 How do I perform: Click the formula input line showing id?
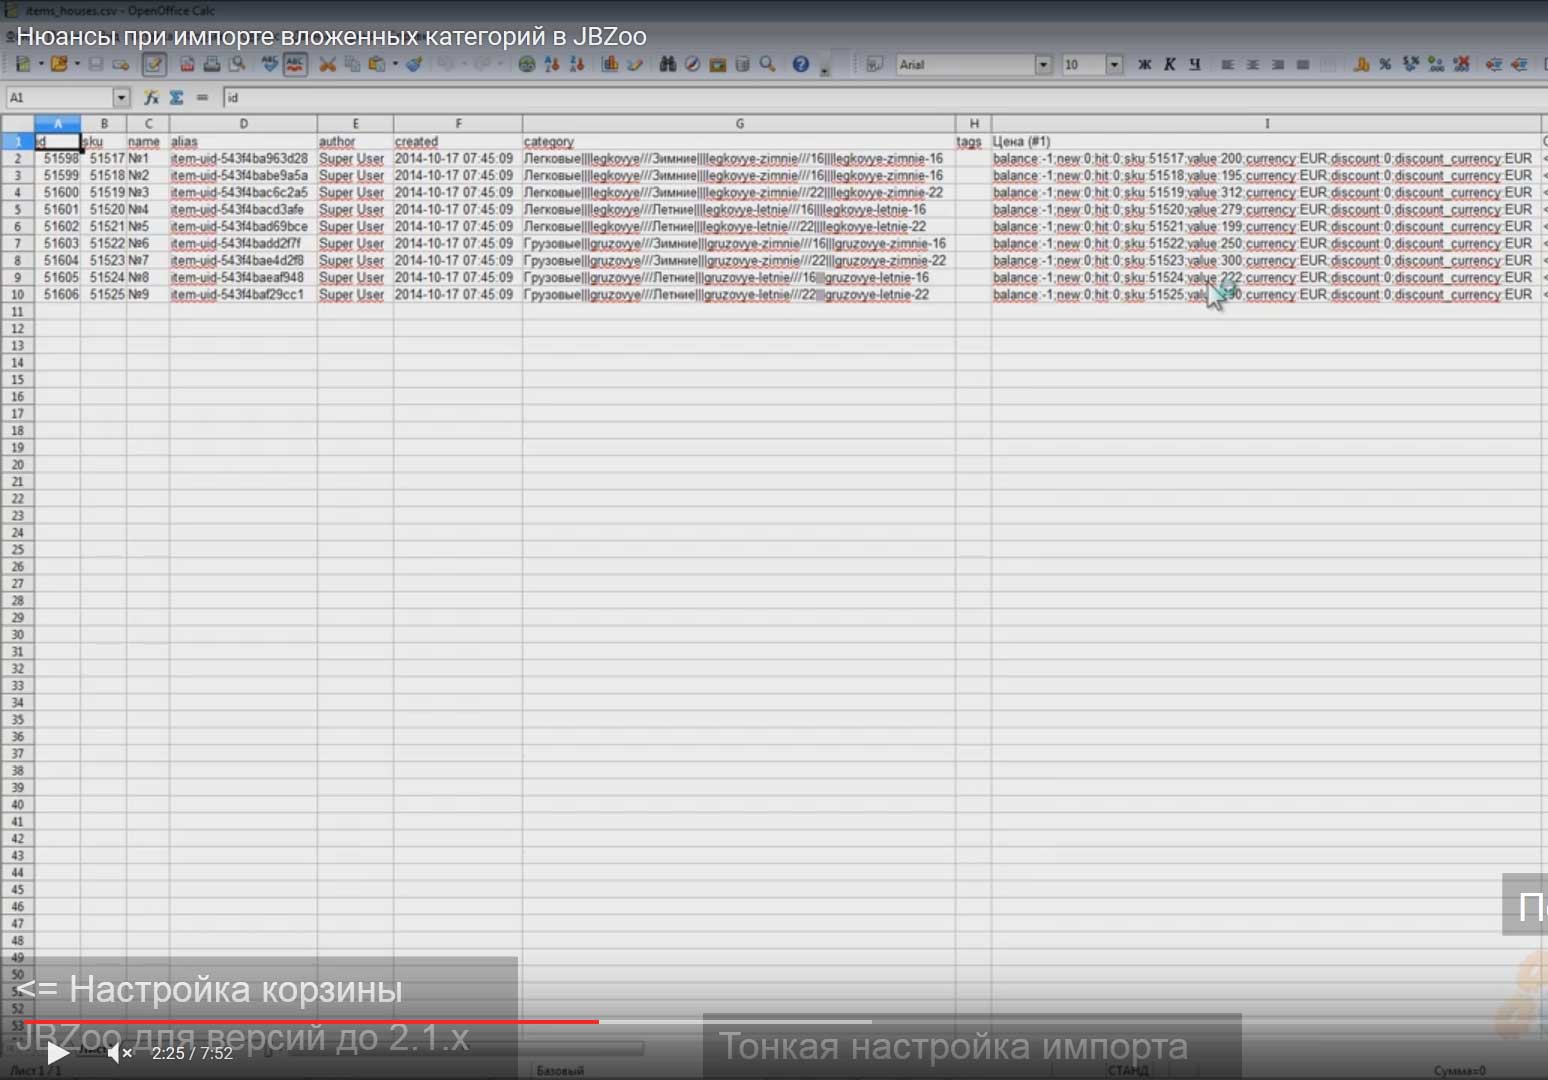point(884,97)
